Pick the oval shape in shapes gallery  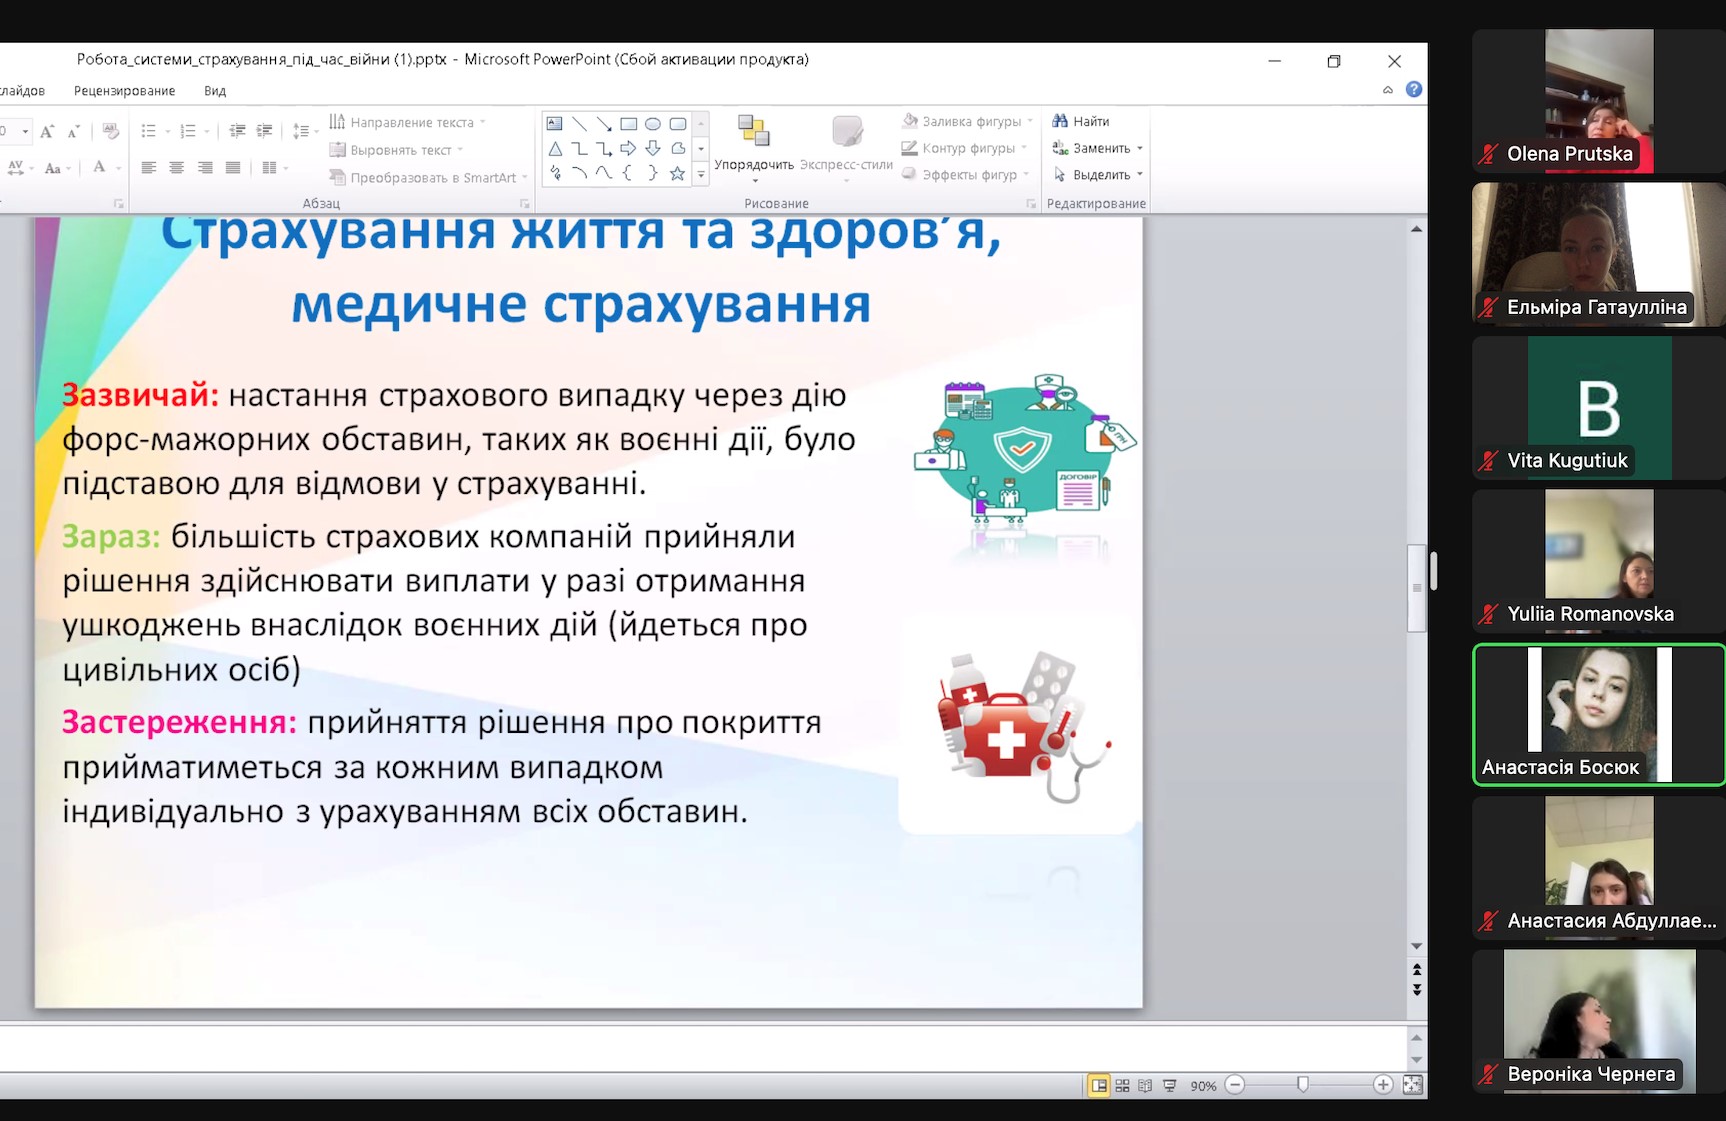653,124
